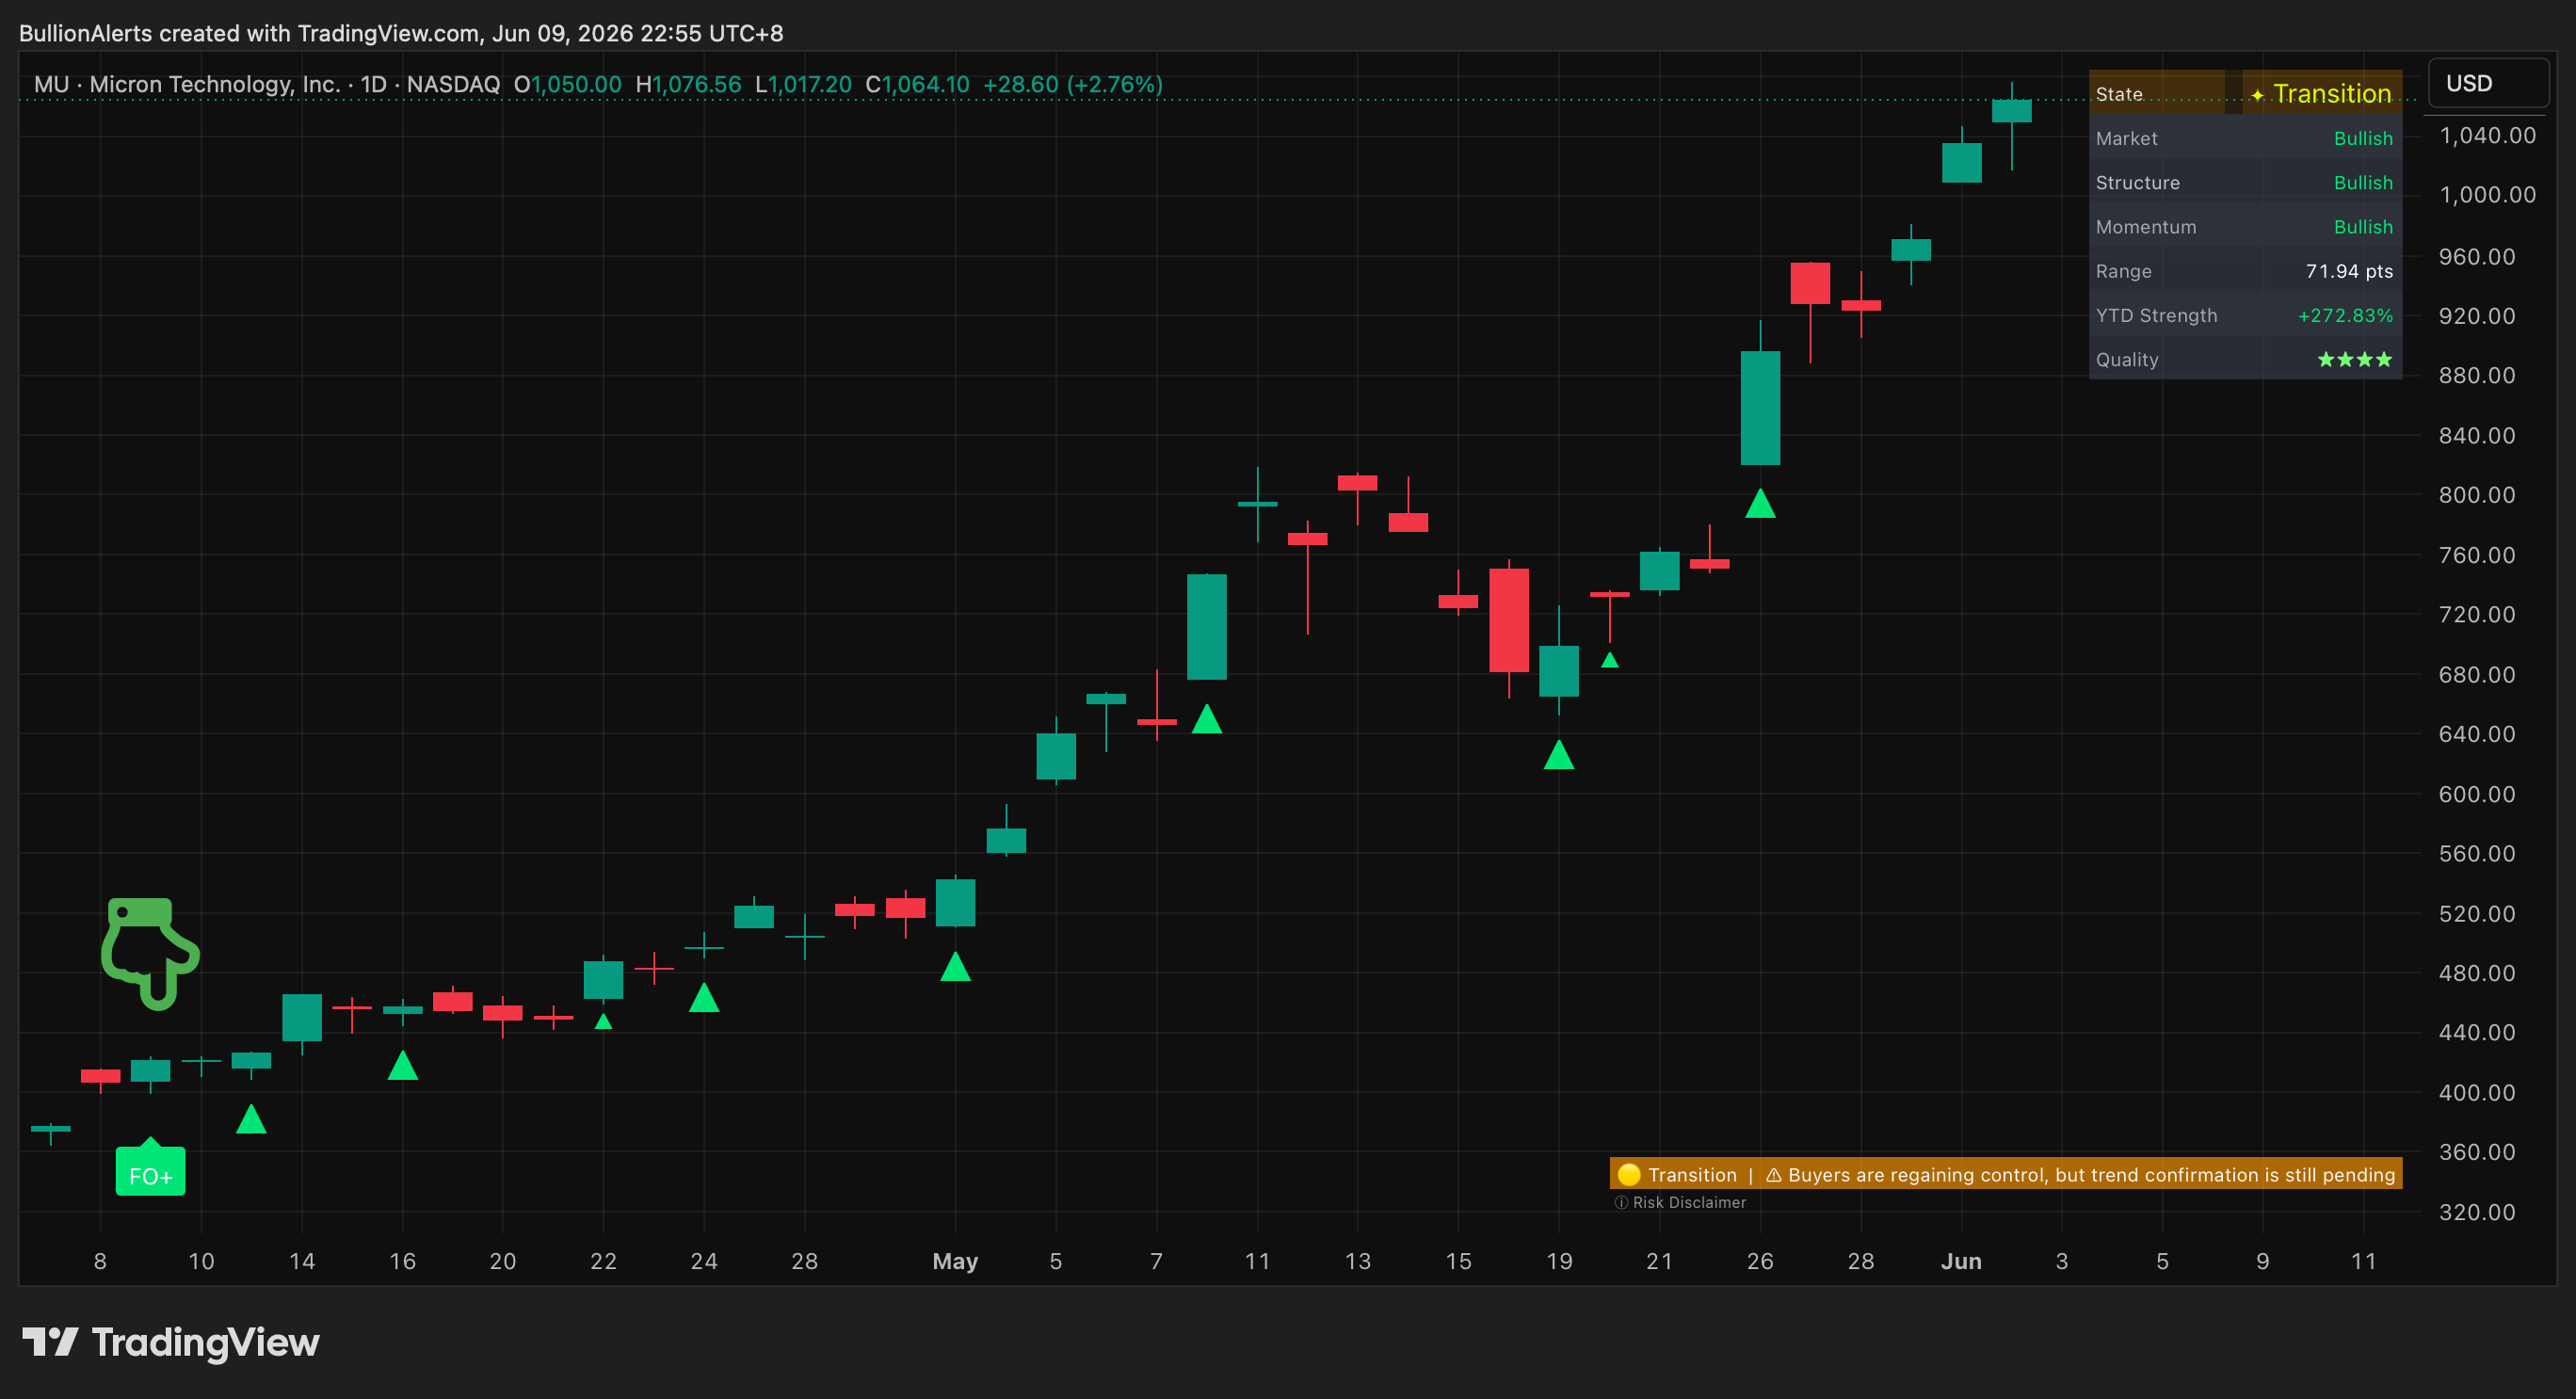This screenshot has height=1399, width=2576.
Task: Click the 1D interval in chart header
Action: tap(373, 84)
